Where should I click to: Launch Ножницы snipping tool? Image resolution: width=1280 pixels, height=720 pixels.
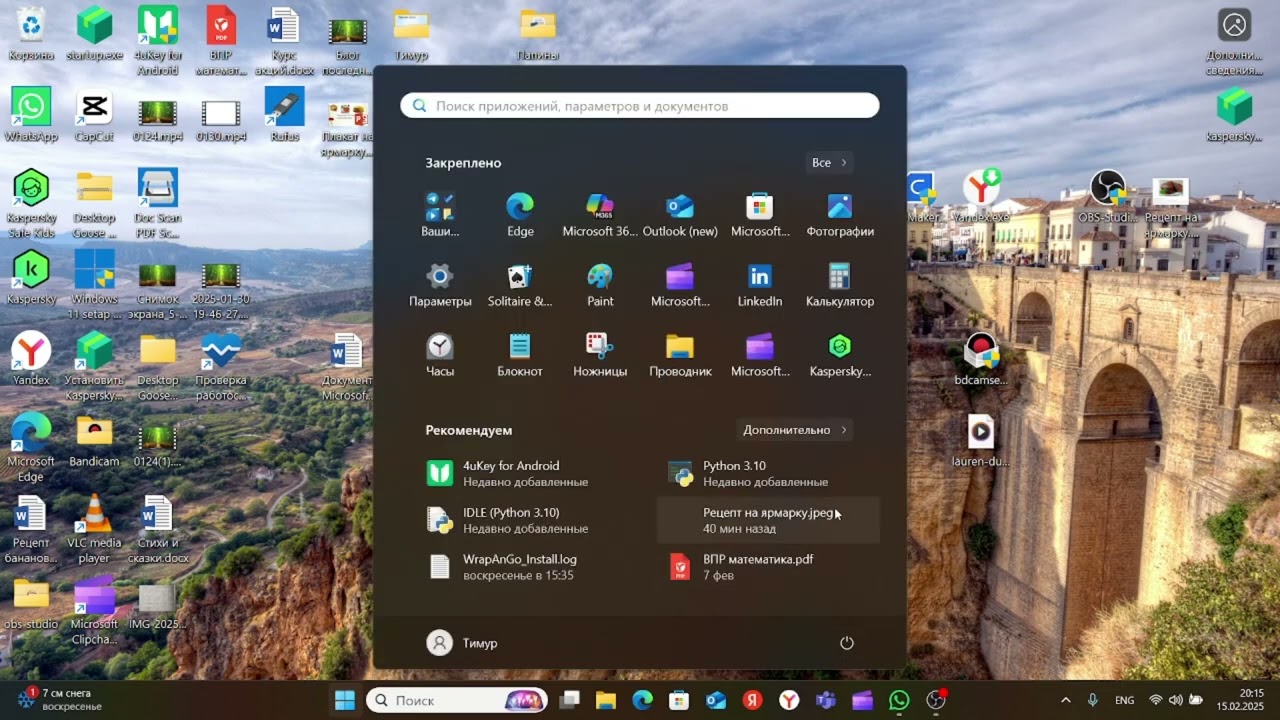[600, 354]
